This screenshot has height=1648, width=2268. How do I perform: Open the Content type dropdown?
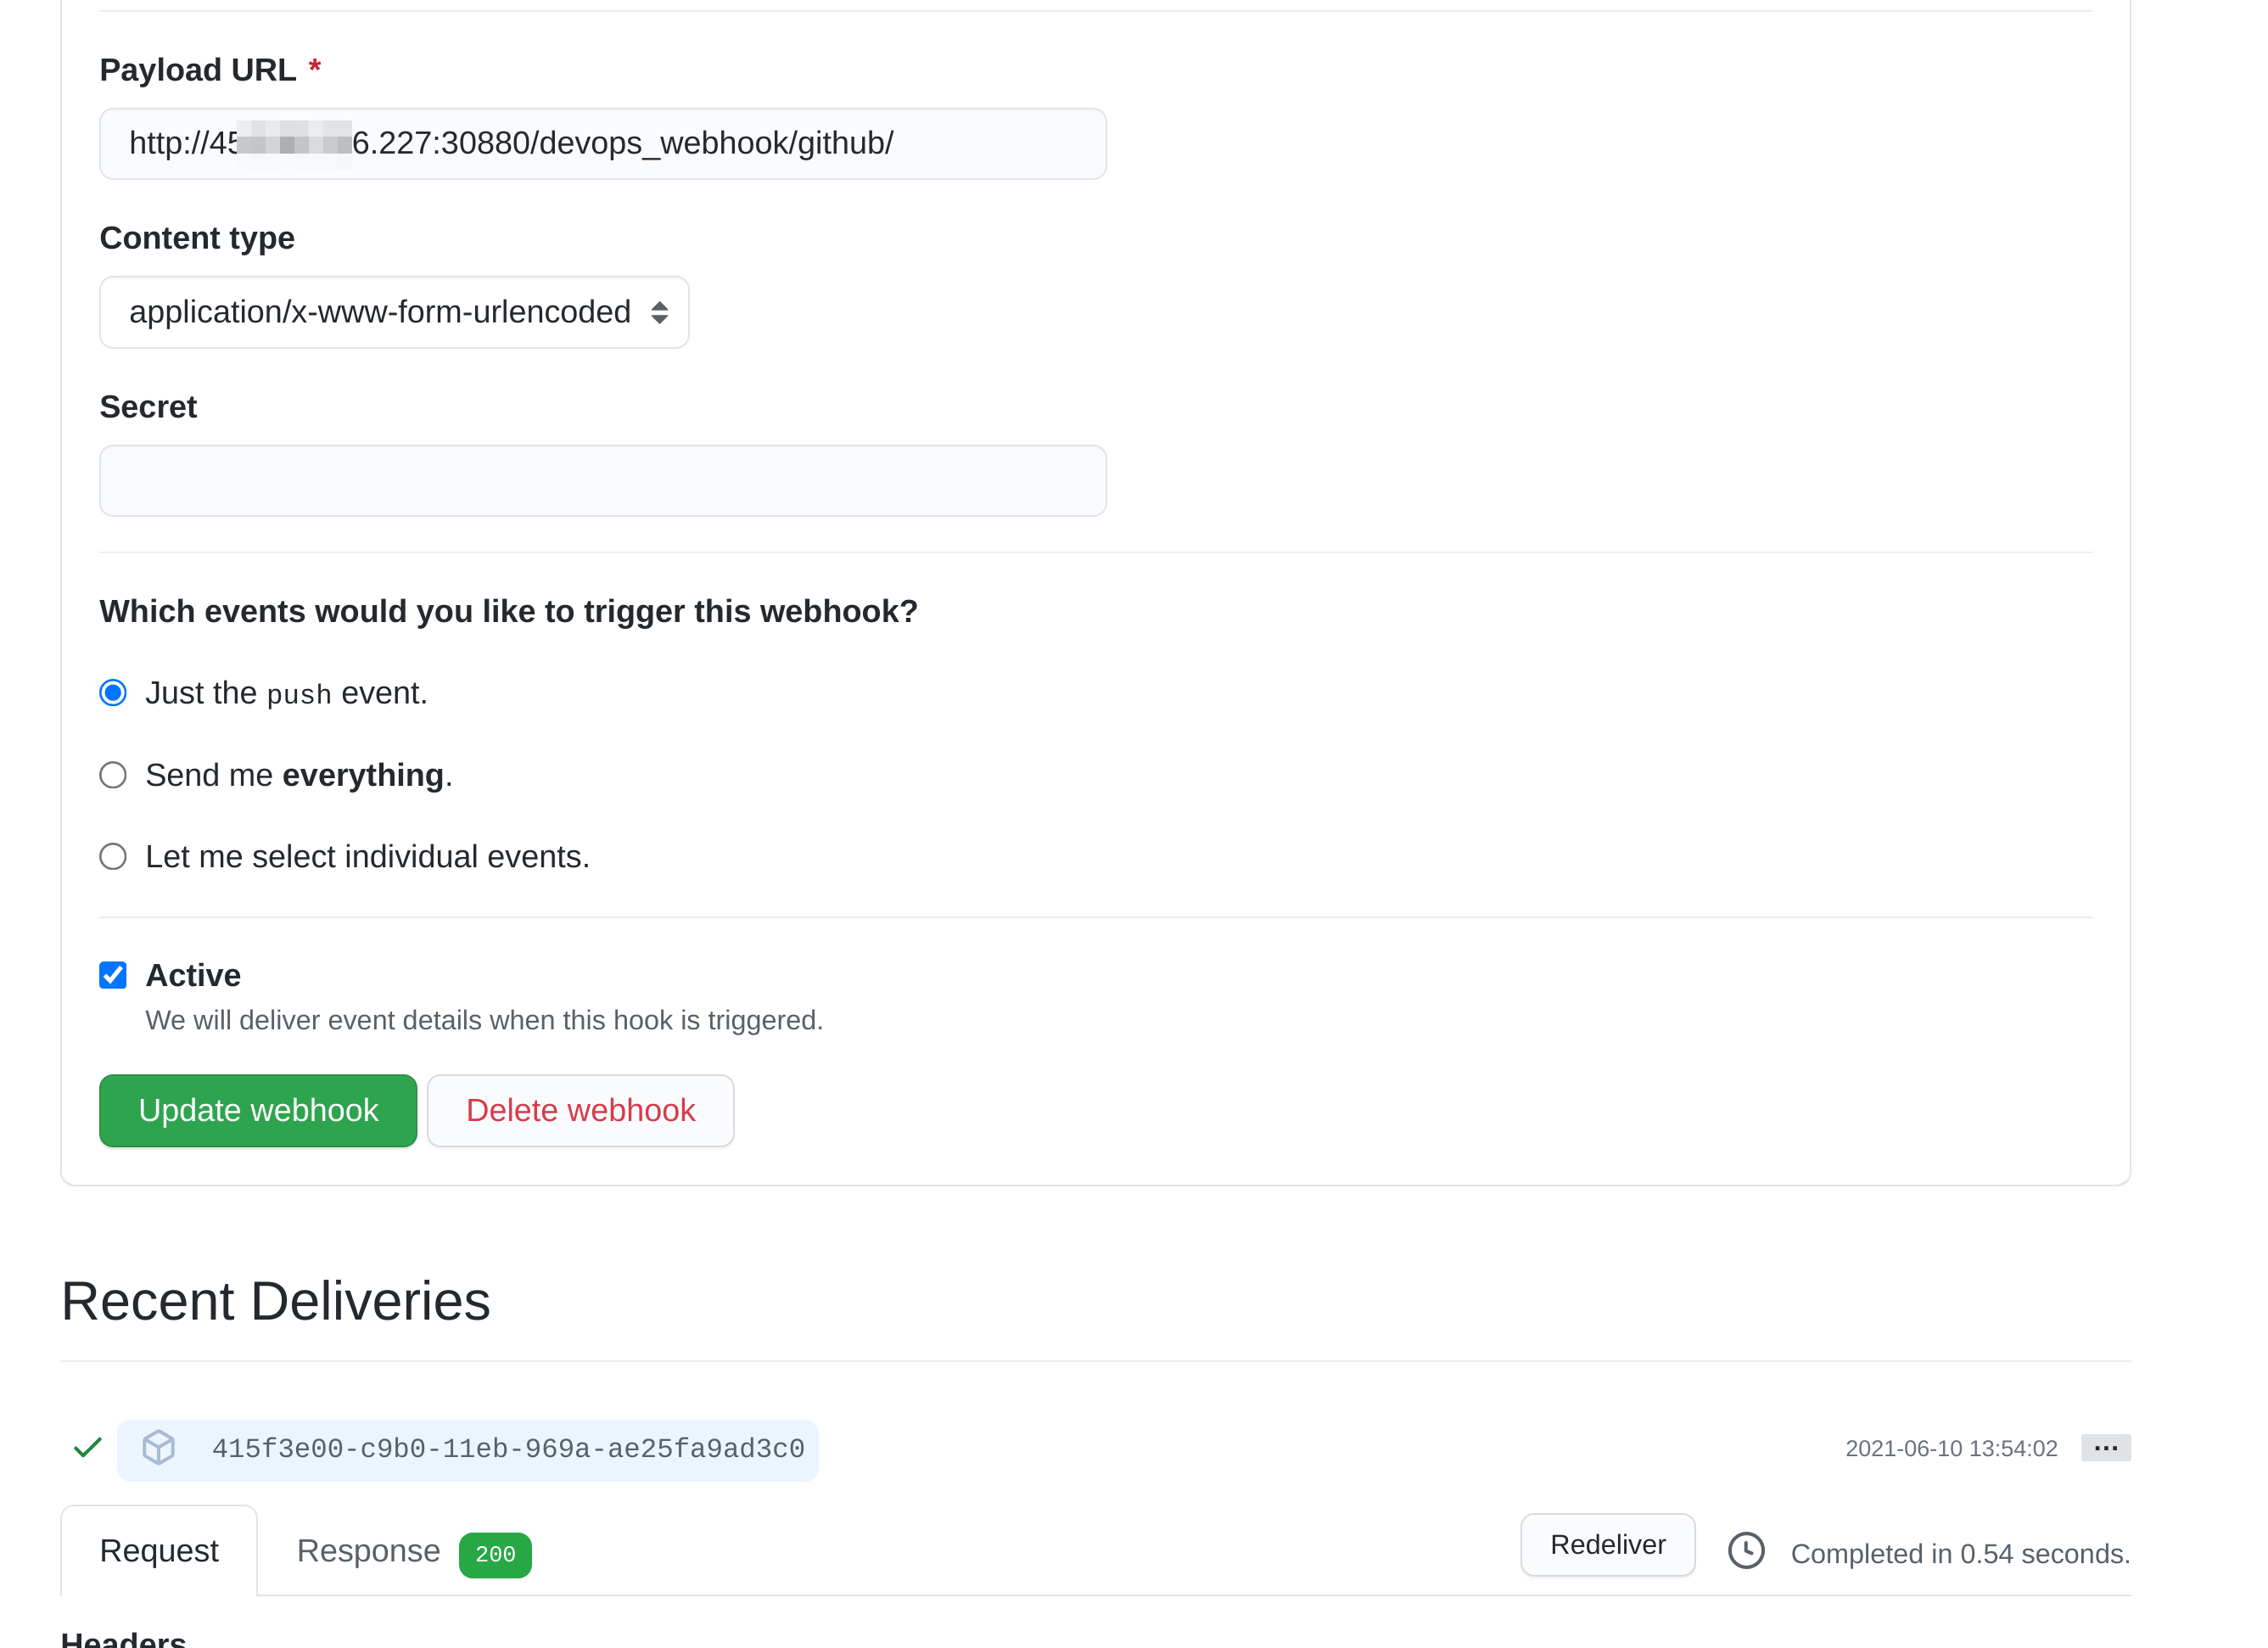(x=394, y=312)
